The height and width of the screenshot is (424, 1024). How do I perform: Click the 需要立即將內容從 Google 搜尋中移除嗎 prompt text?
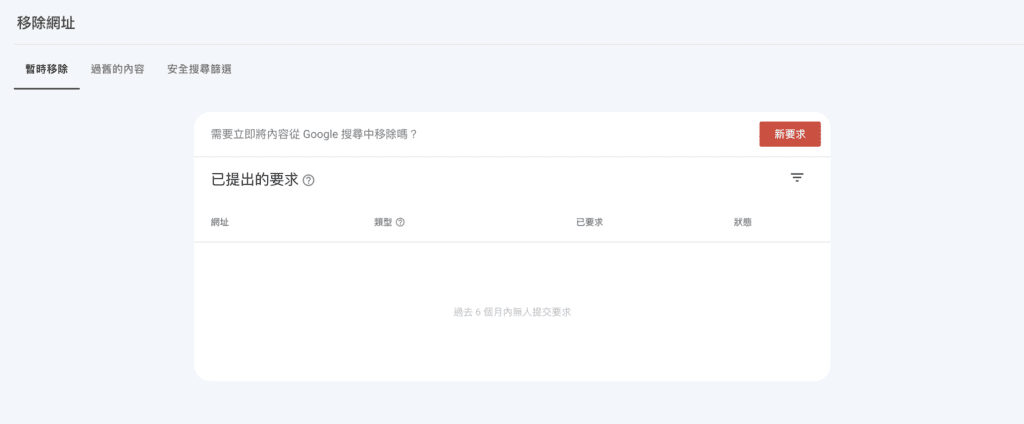tap(313, 134)
